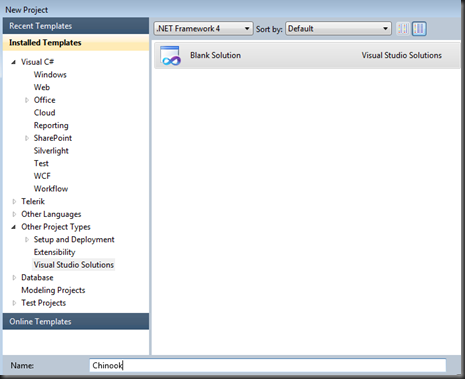
Task: Expand the Office node arrow
Action: [x=27, y=100]
